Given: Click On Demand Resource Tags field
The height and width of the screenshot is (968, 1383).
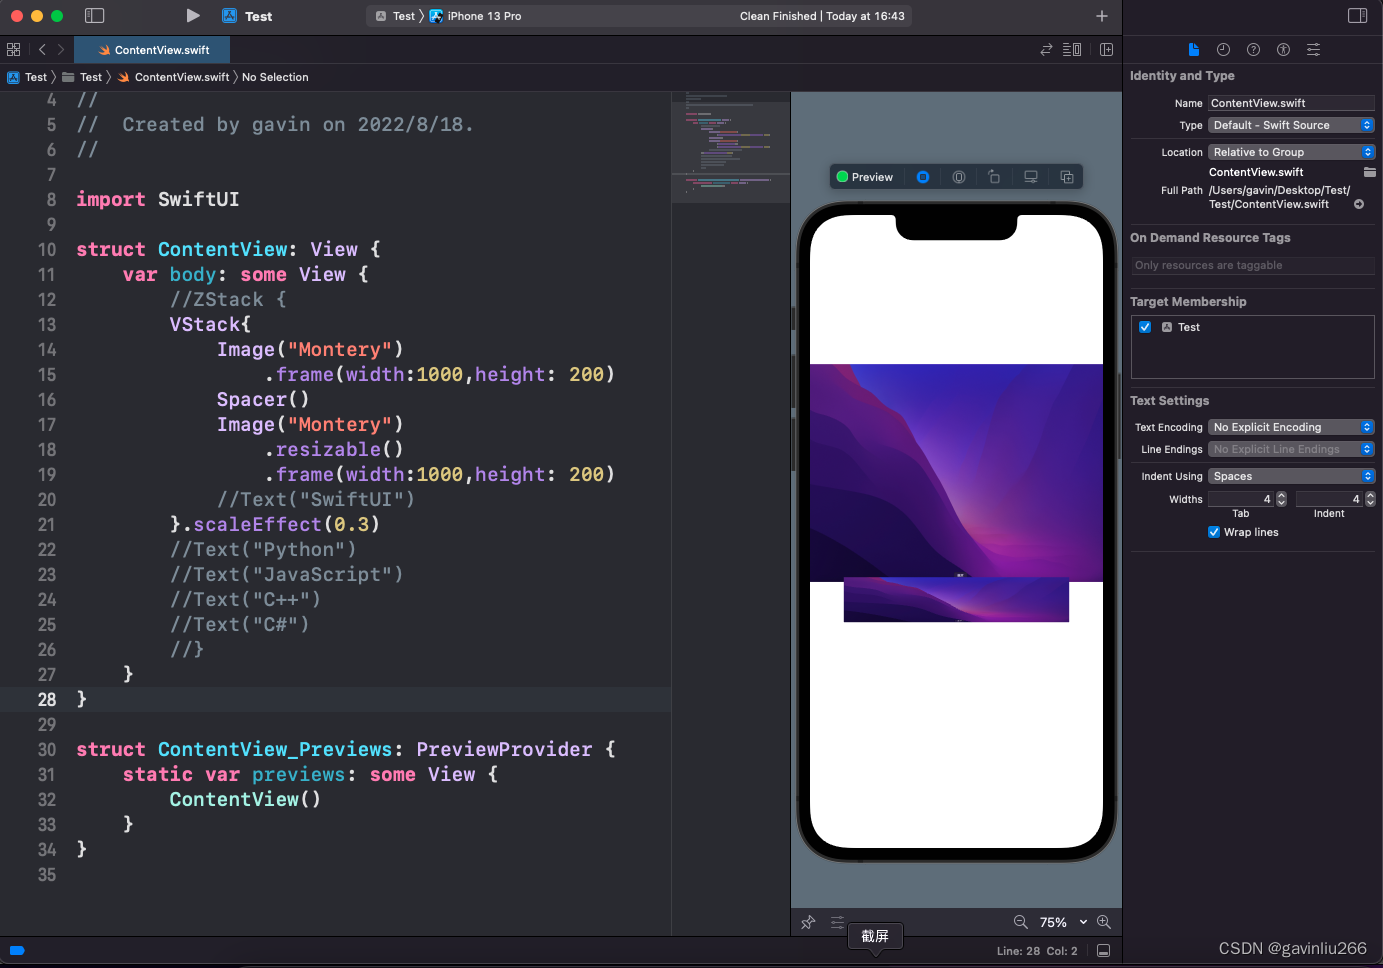Looking at the screenshot, I should pyautogui.click(x=1253, y=265).
